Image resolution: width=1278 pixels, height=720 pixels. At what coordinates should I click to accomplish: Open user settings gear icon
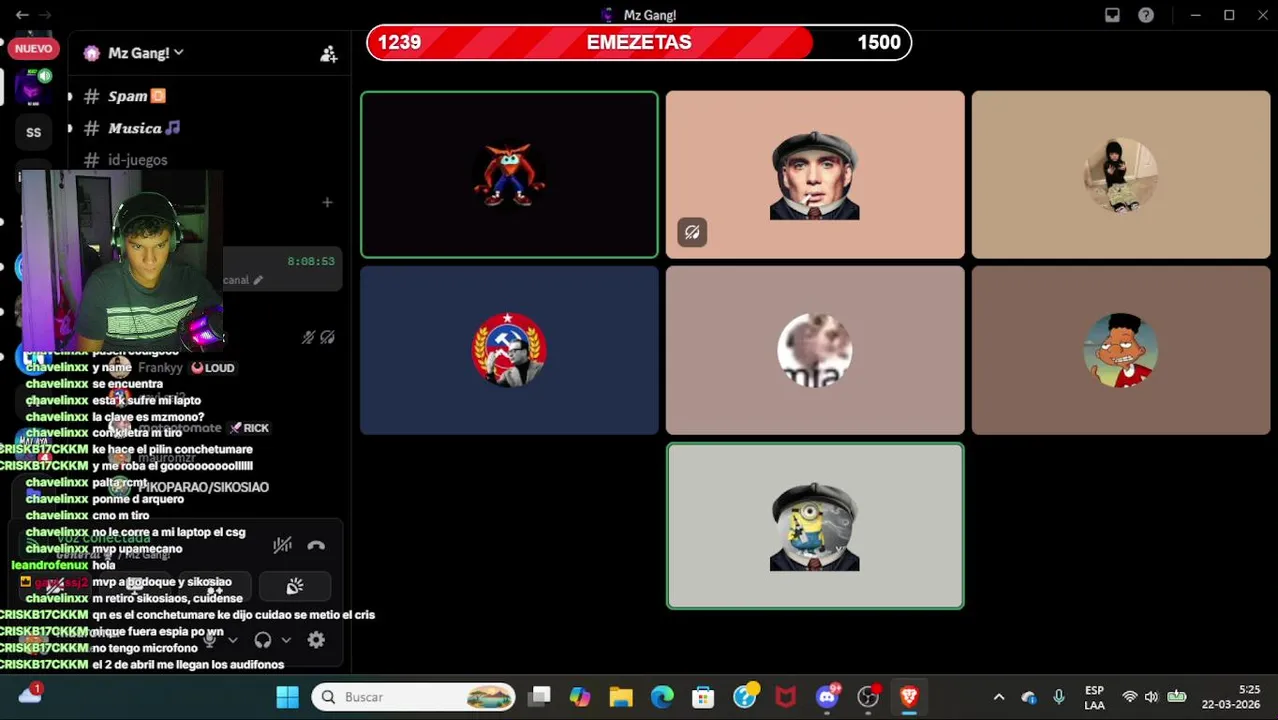(x=316, y=640)
